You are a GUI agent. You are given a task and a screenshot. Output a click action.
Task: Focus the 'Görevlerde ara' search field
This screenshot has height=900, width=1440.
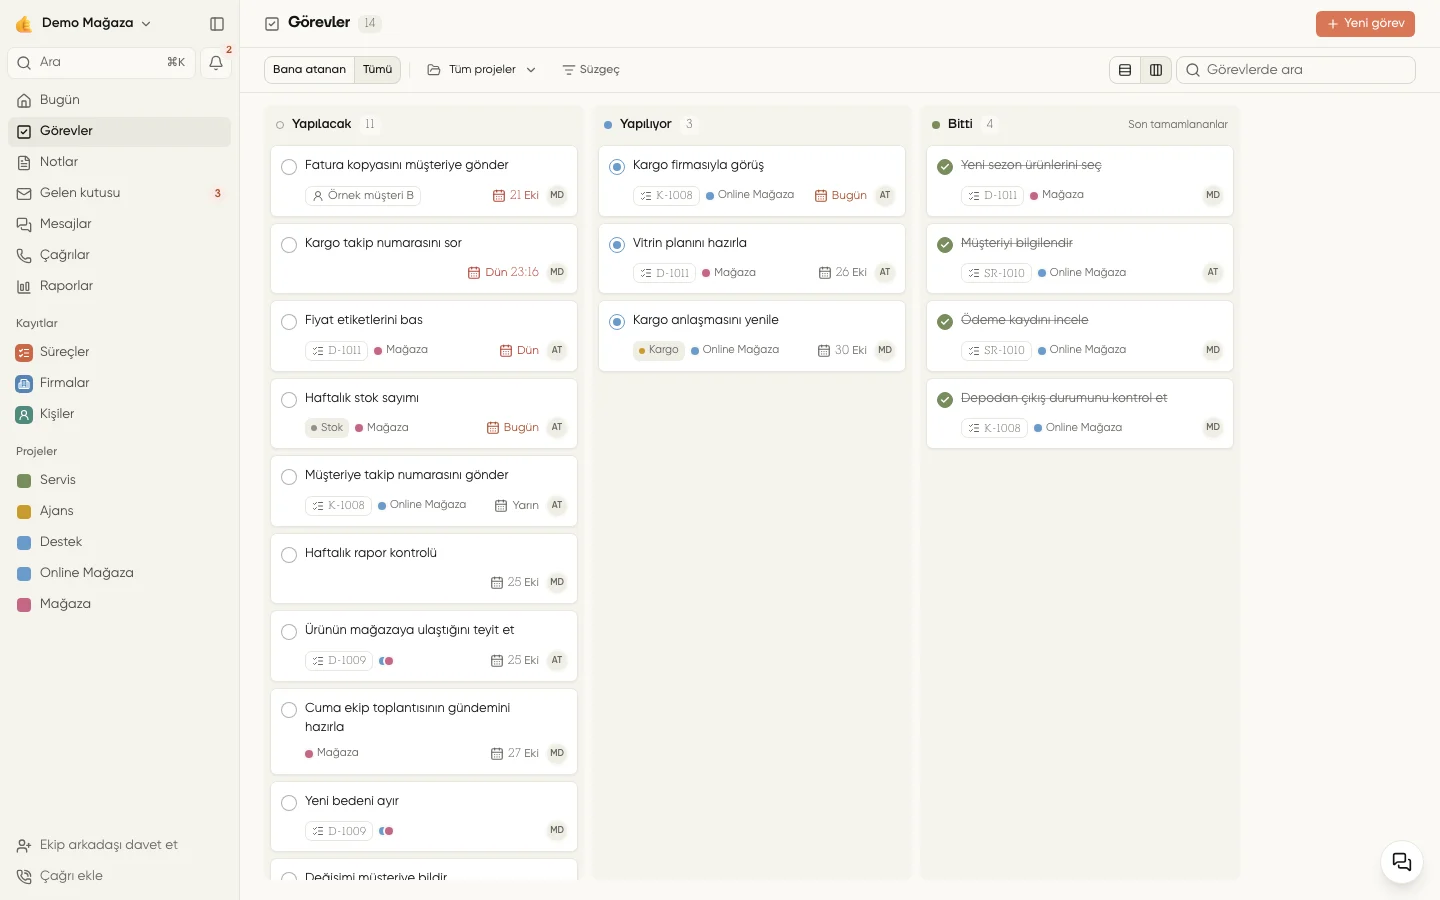pyautogui.click(x=1296, y=70)
